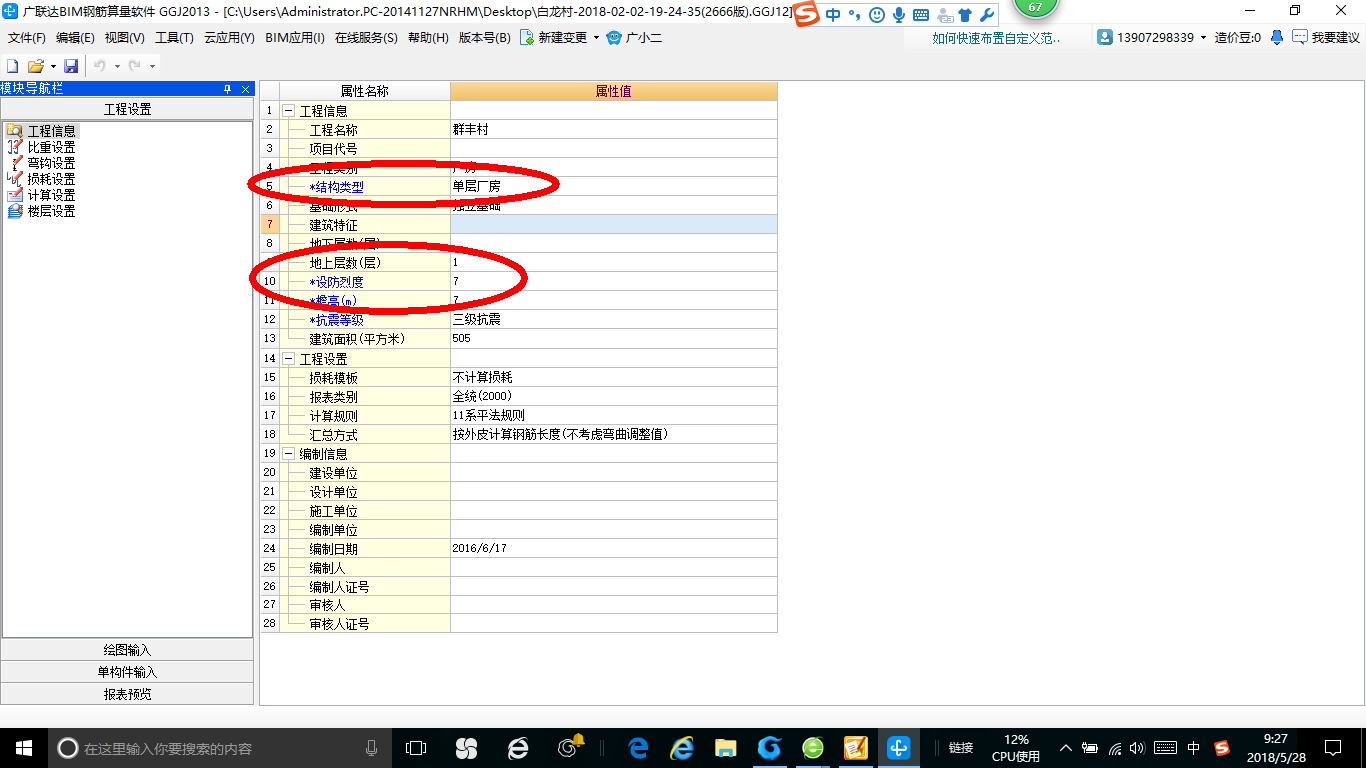Image resolution: width=1366 pixels, height=768 pixels.
Task: Select 损耗设置 in navigation tree
Action: click(51, 179)
